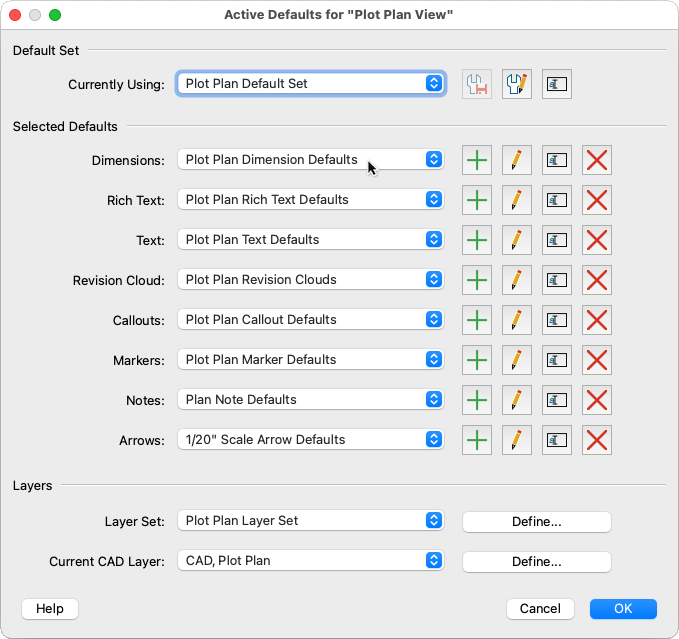Edit Revision Cloud default

(517, 280)
